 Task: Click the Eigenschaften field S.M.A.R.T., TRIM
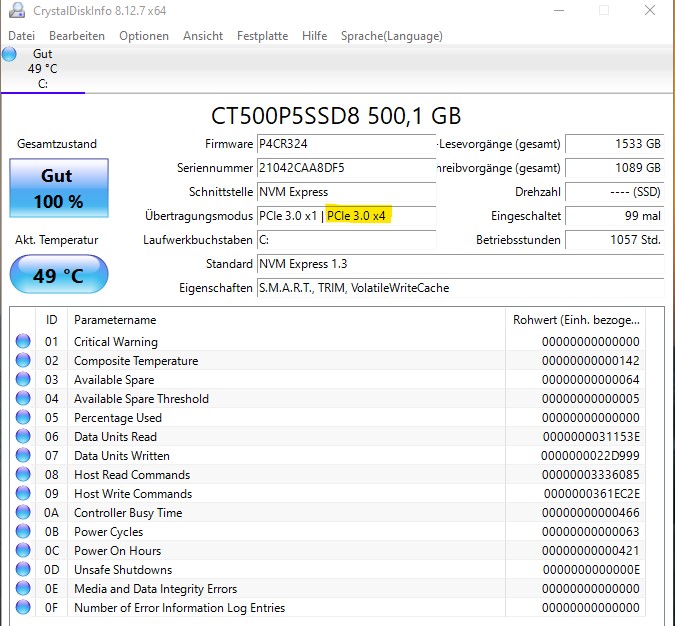pos(461,288)
